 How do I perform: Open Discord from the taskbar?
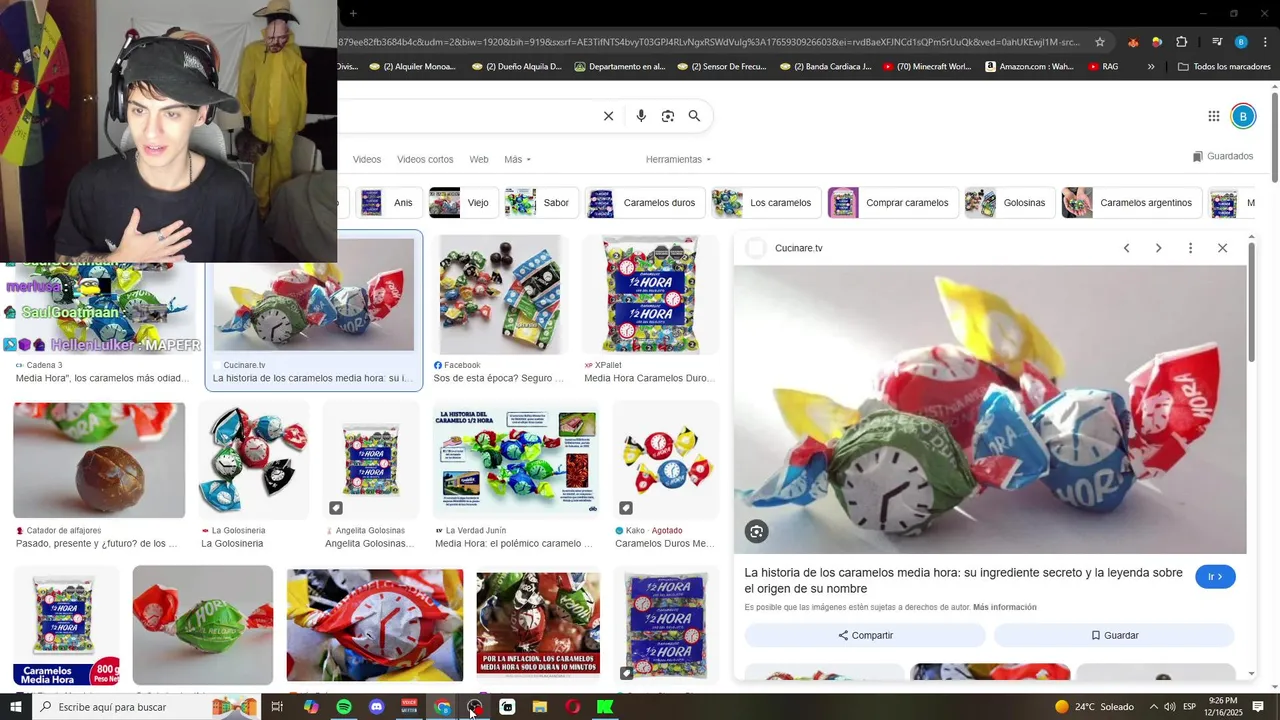(377, 707)
